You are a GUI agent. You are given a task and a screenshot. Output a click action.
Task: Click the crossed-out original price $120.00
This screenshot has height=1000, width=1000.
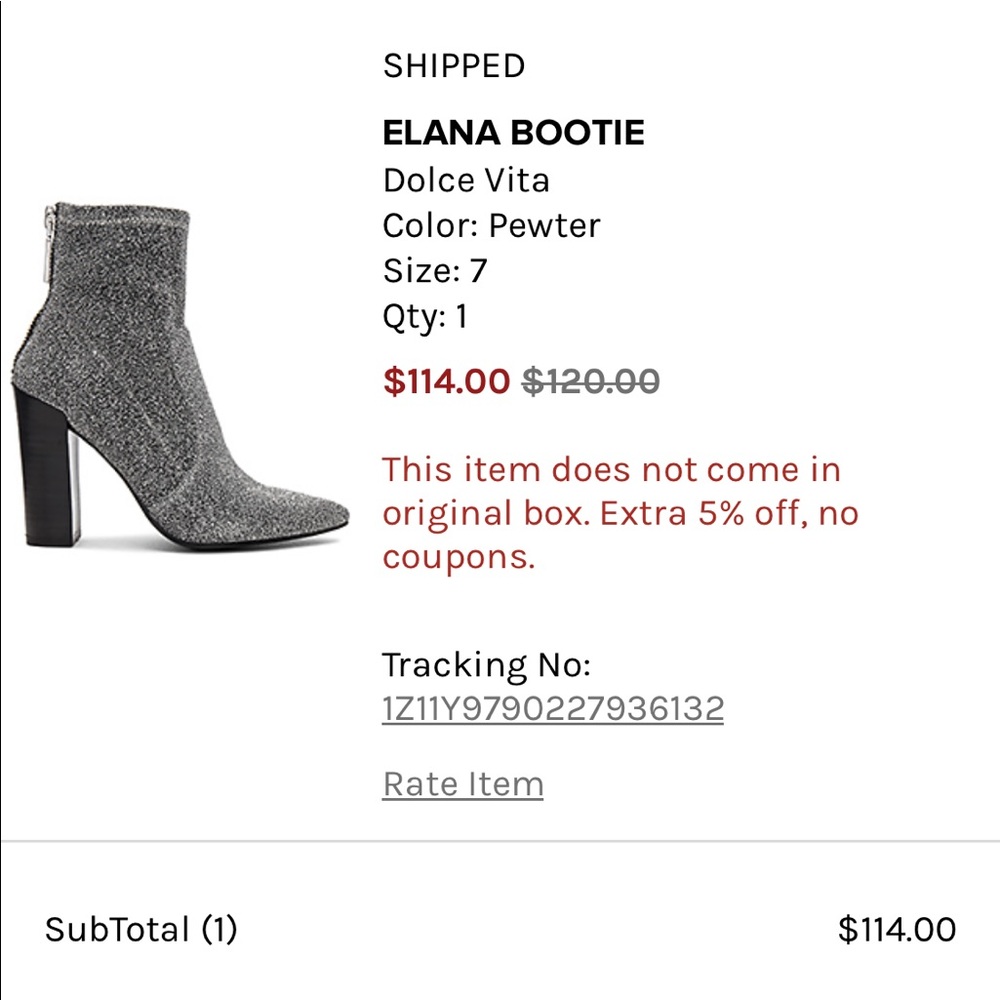(591, 381)
